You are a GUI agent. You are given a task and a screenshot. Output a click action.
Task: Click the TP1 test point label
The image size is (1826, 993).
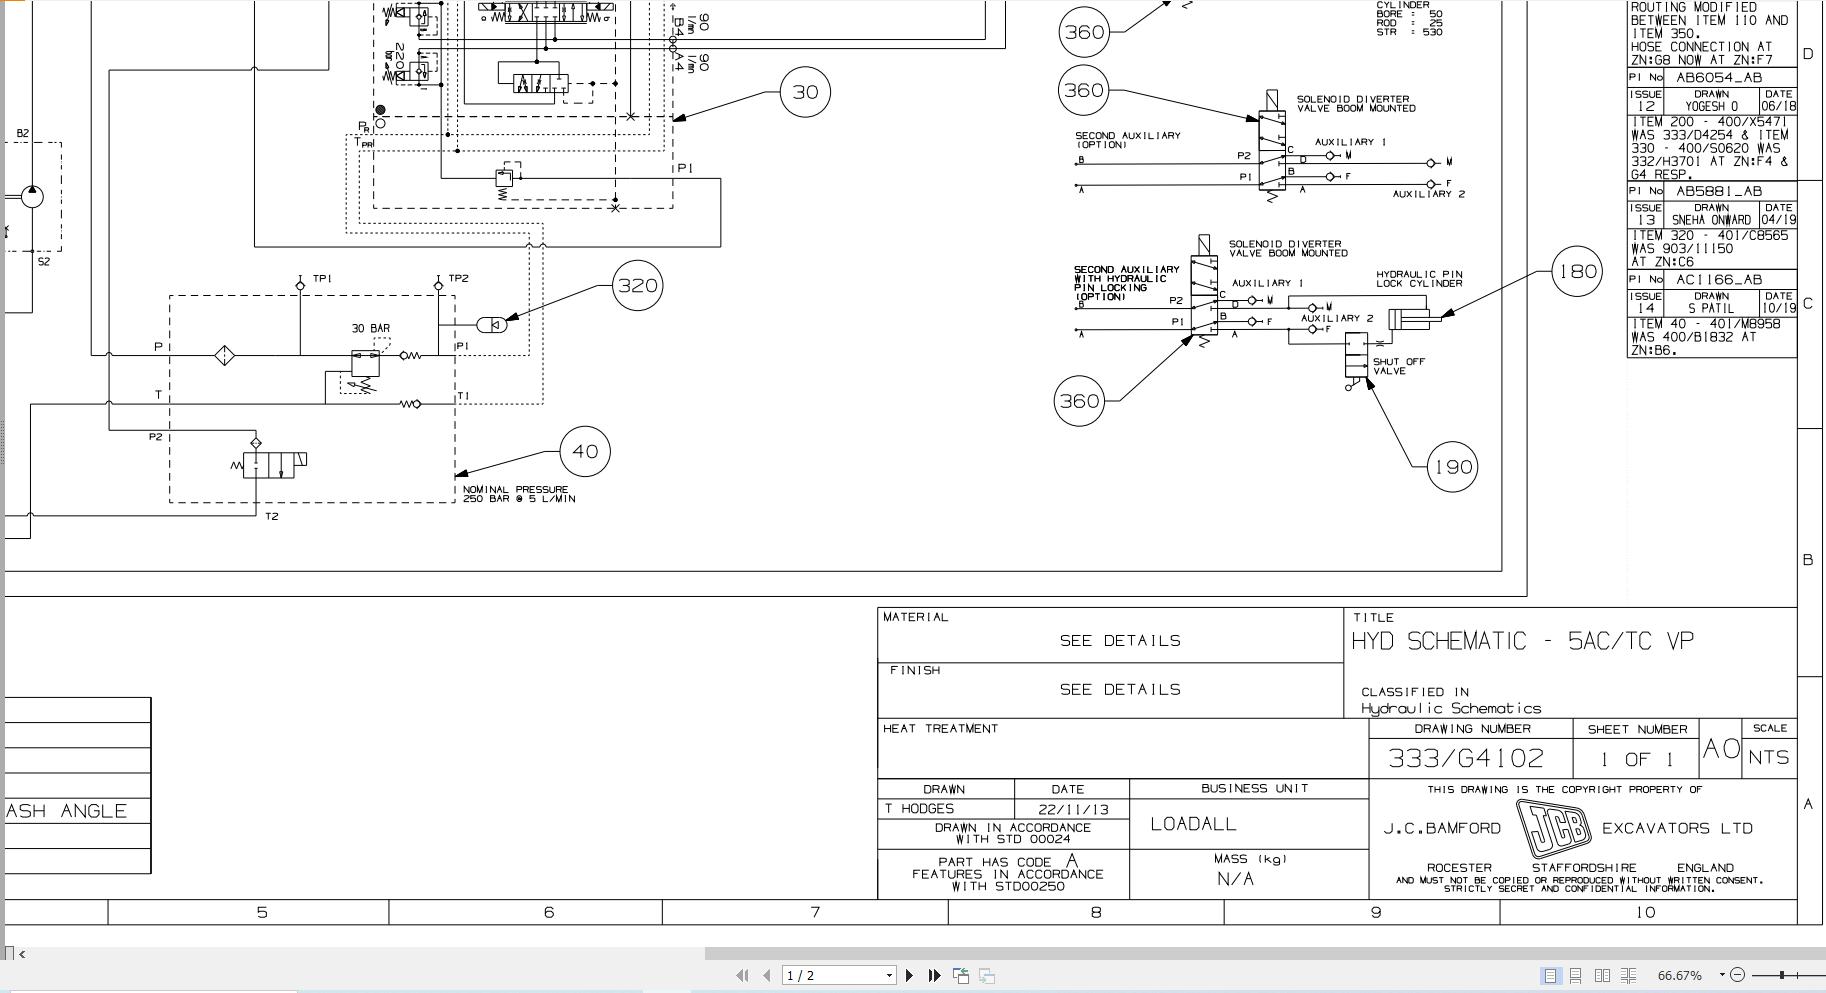(322, 278)
